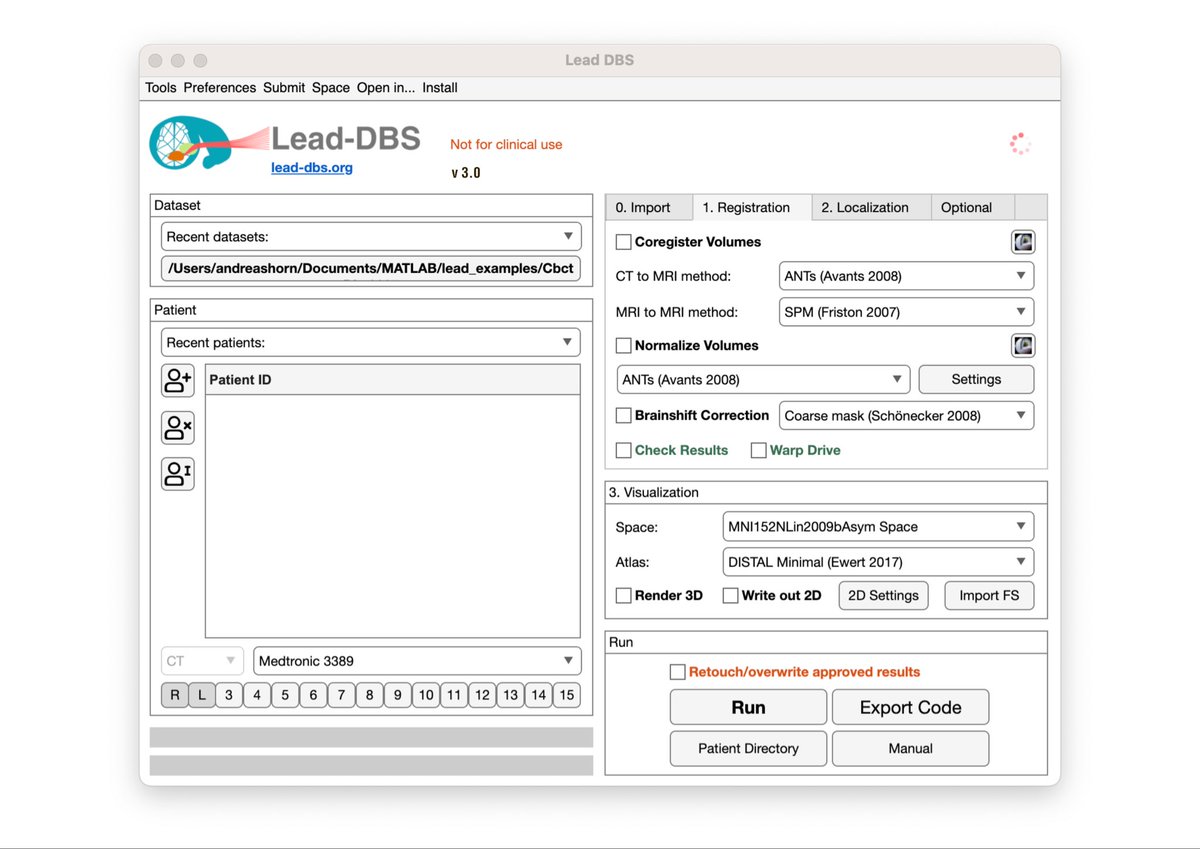The width and height of the screenshot is (1200, 849).
Task: Click the Import FS button
Action: pyautogui.click(x=989, y=595)
